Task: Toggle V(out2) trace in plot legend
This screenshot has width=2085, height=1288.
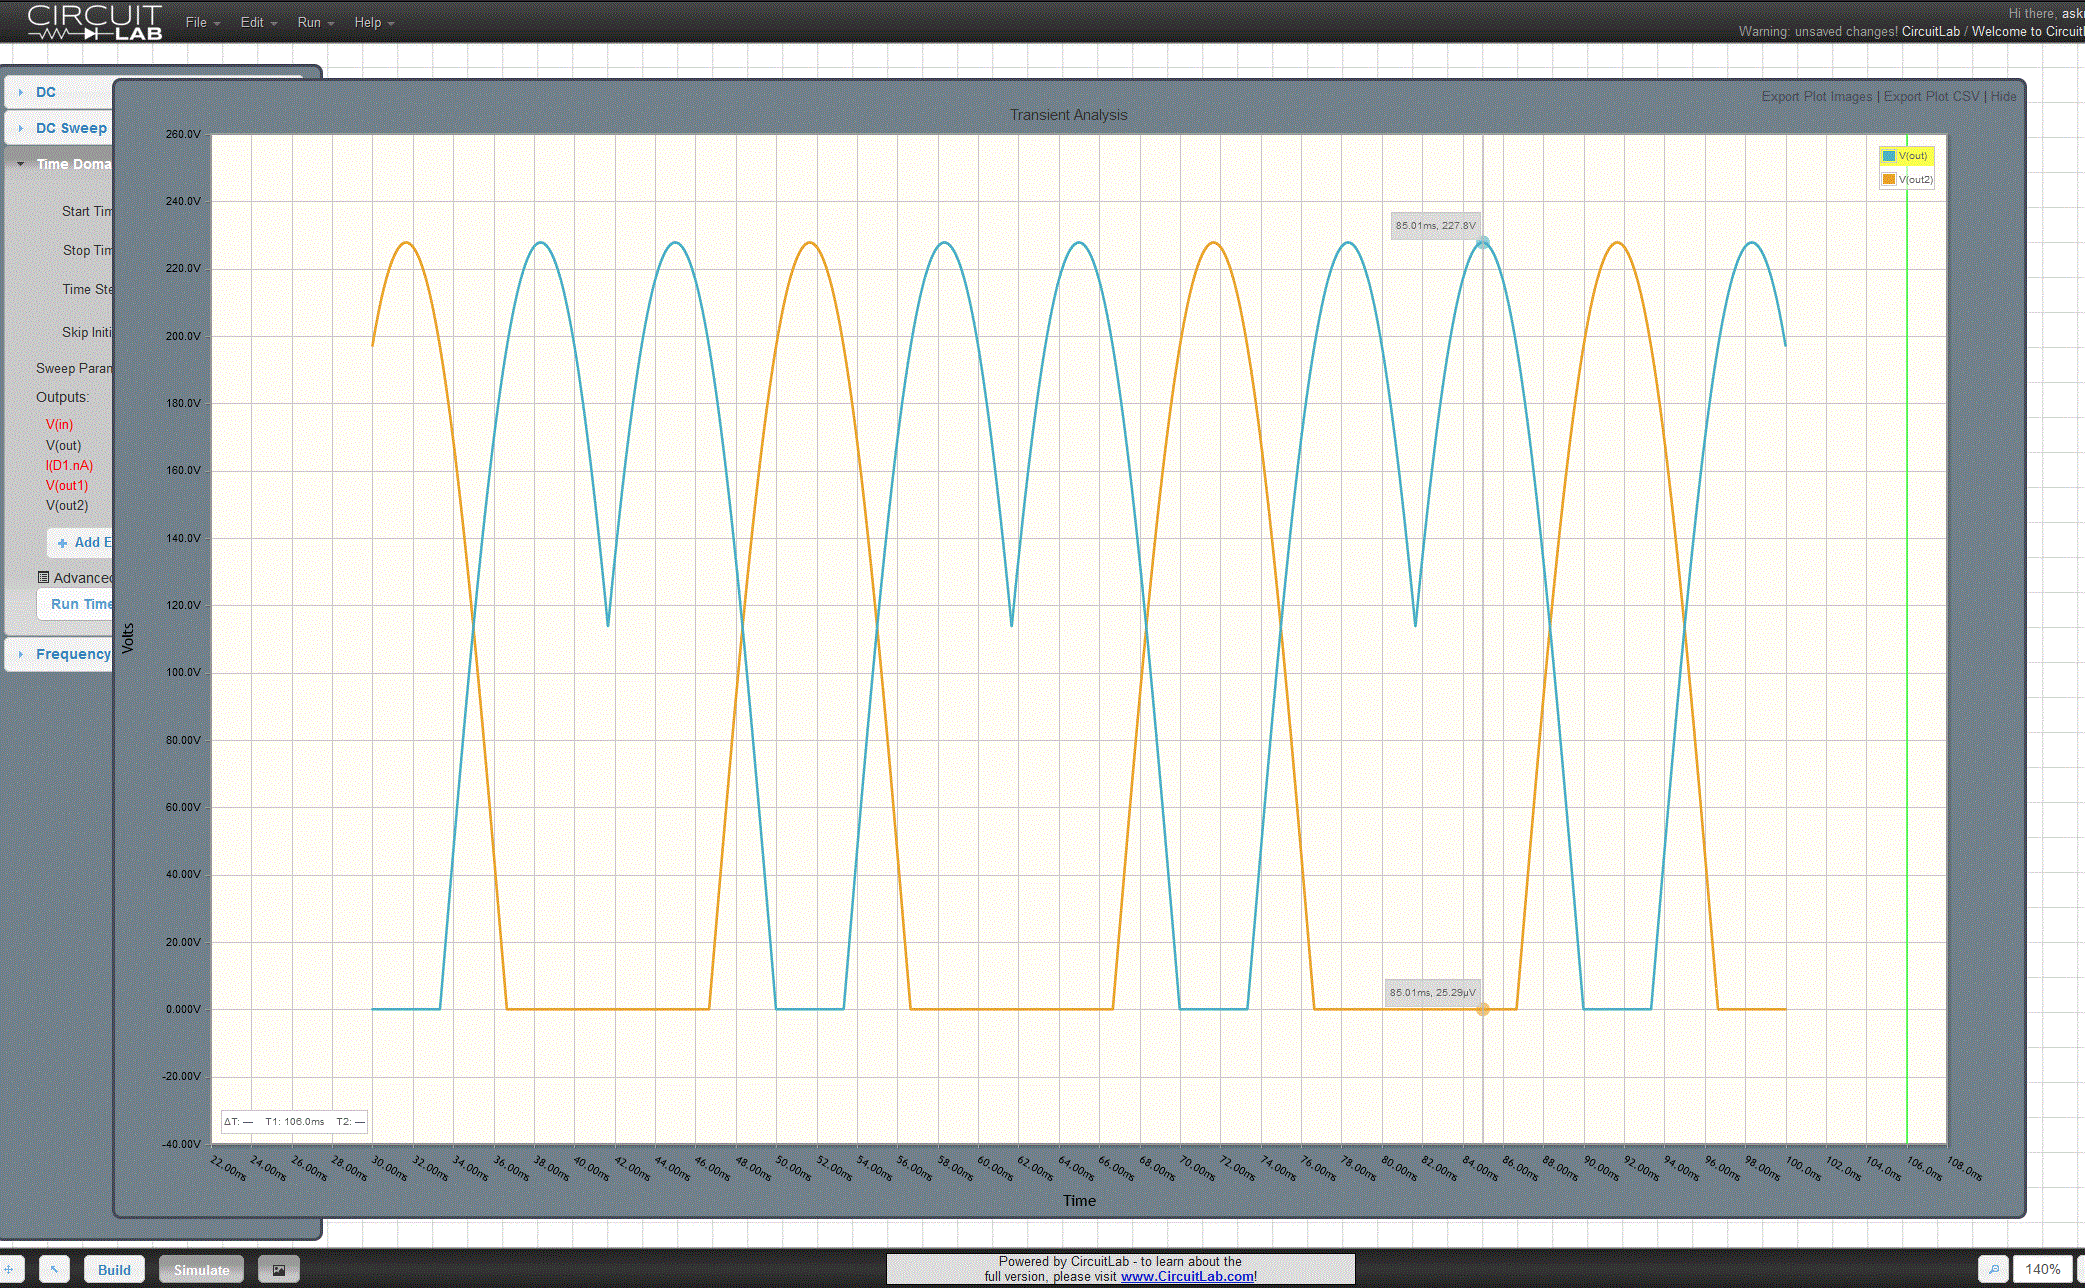Action: tap(1914, 180)
